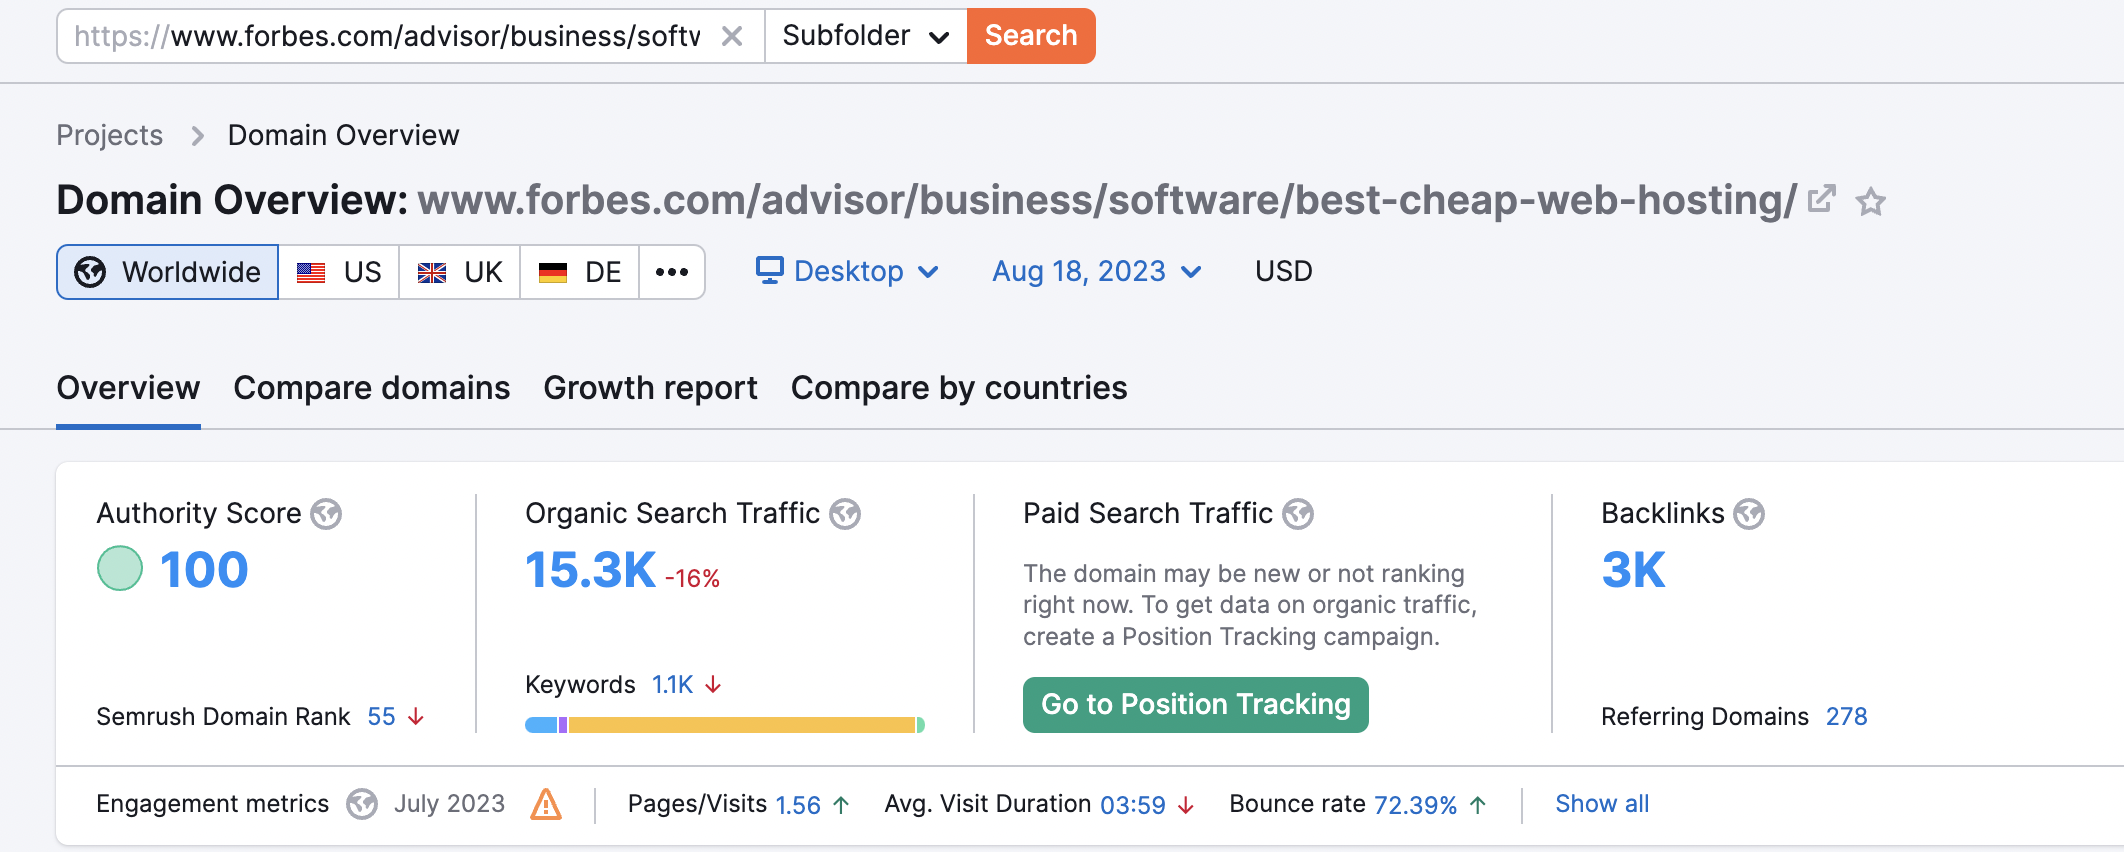
Task: Click globe icon next to Organic Search Traffic
Action: [x=845, y=514]
